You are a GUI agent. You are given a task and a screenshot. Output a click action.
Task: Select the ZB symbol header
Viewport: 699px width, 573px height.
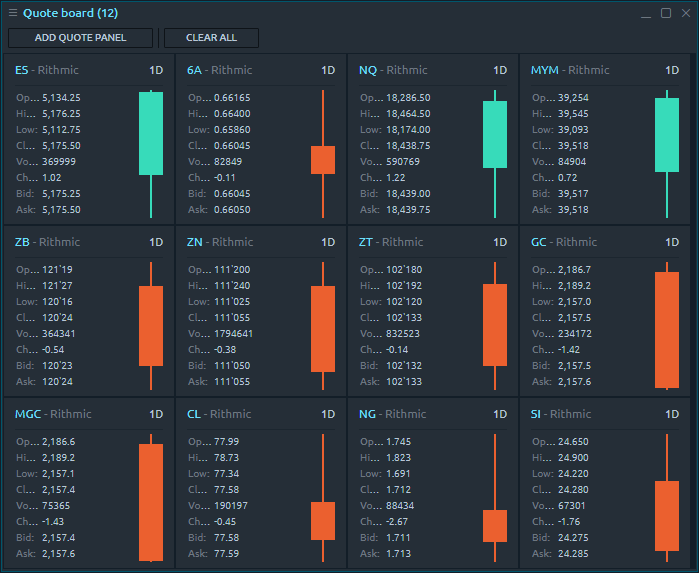point(22,242)
